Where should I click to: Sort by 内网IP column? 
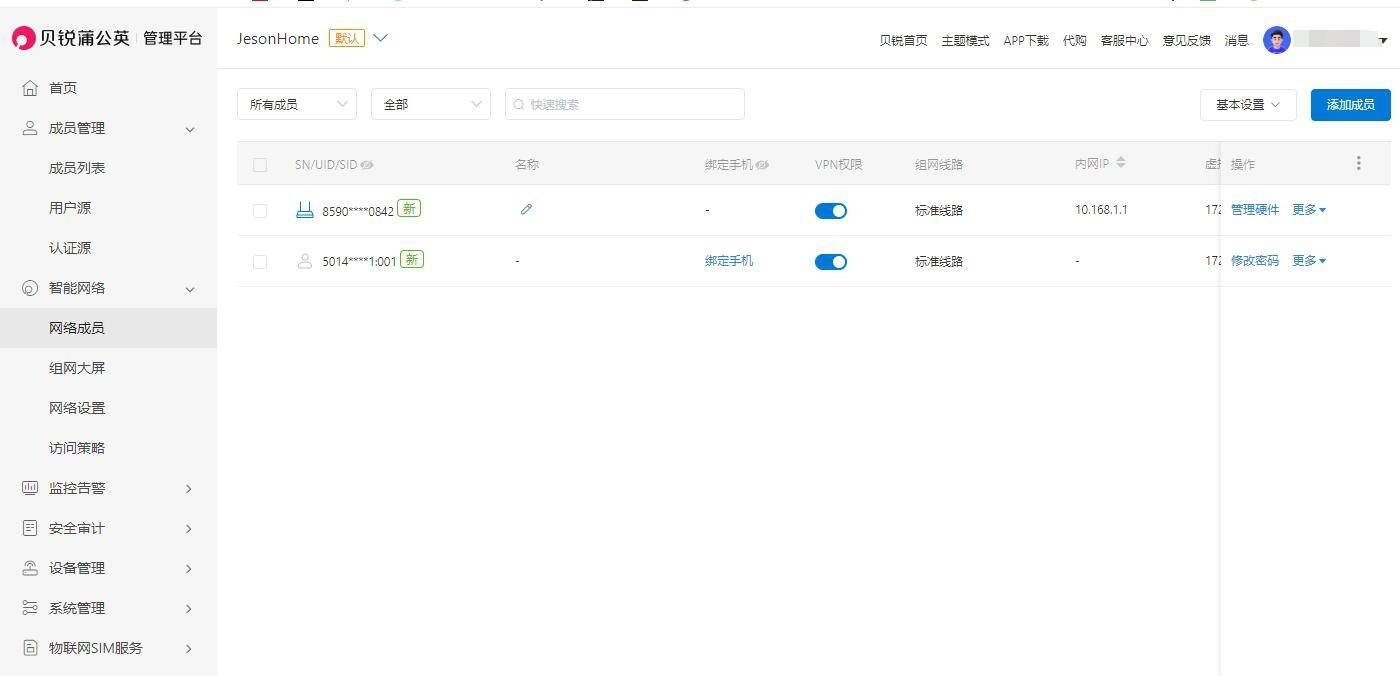[1121, 162]
